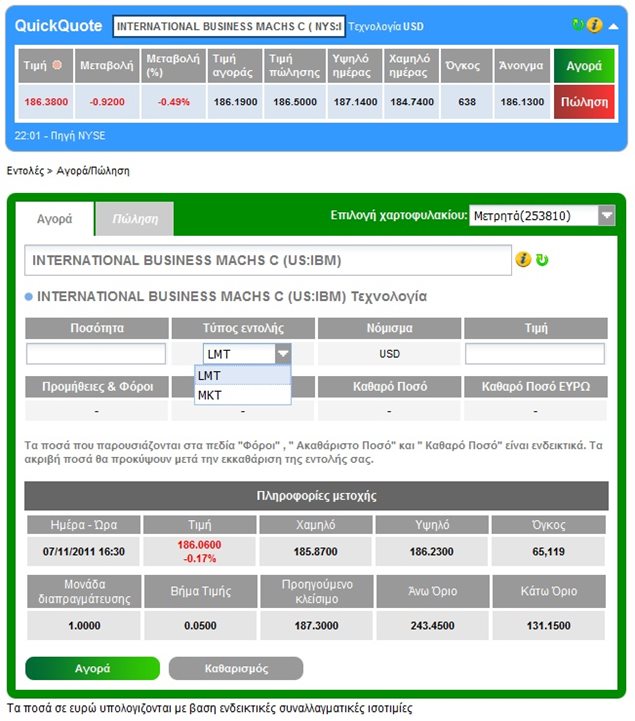635x721 pixels.
Task: Click the INTERNATIONAL BUSINESS MACHS C (US:IBM) input
Action: pyautogui.click(x=268, y=260)
